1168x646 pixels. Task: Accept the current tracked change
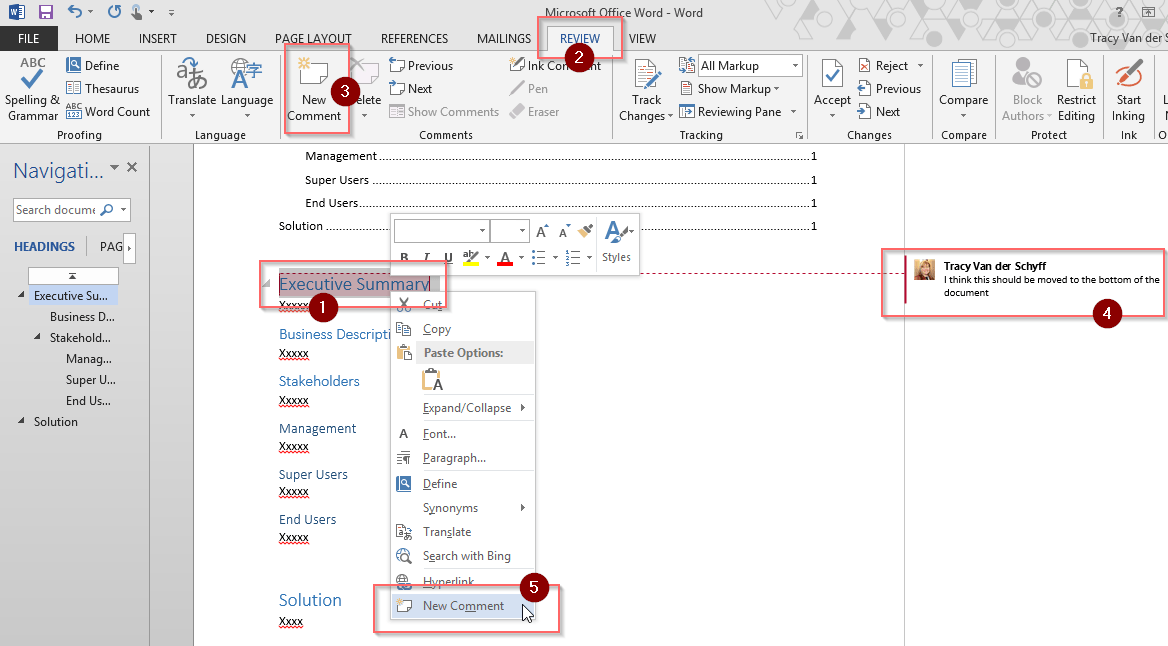(x=831, y=85)
